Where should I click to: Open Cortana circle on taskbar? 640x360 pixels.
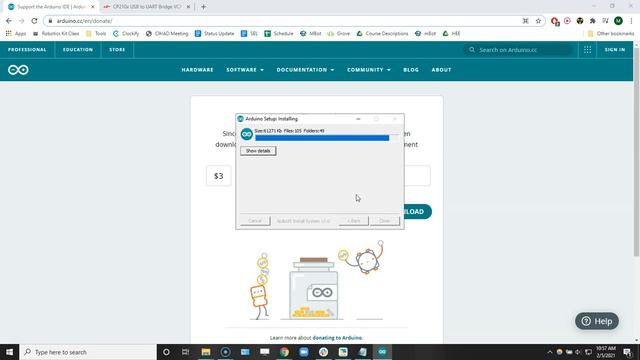166,352
